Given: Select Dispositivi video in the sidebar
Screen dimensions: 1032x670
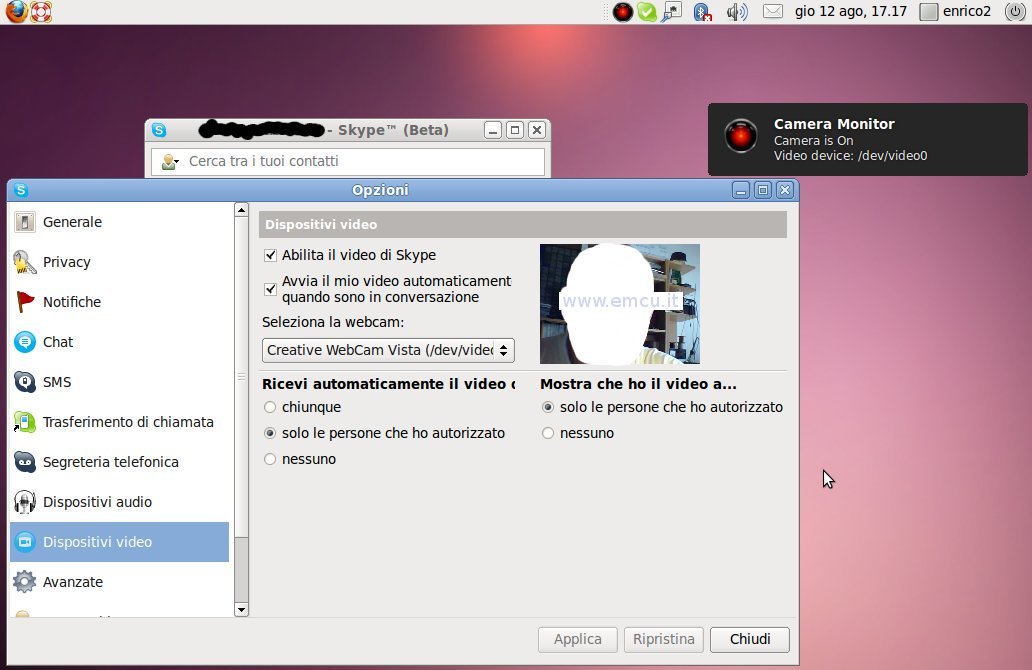Looking at the screenshot, I should coord(119,542).
